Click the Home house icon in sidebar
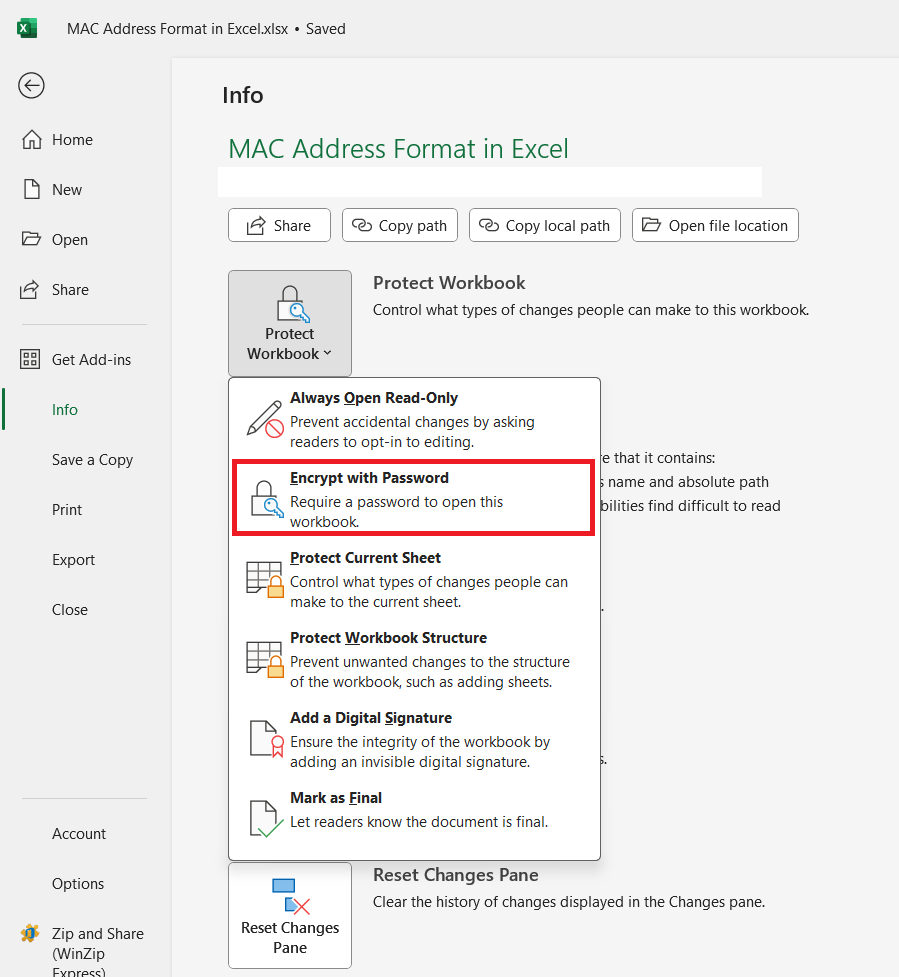Screen dimensions: 899x977 [x=32, y=140]
